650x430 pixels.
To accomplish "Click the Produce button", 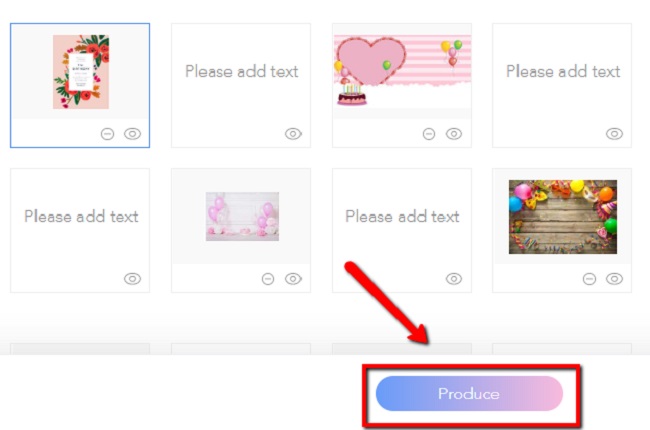I will coord(469,394).
